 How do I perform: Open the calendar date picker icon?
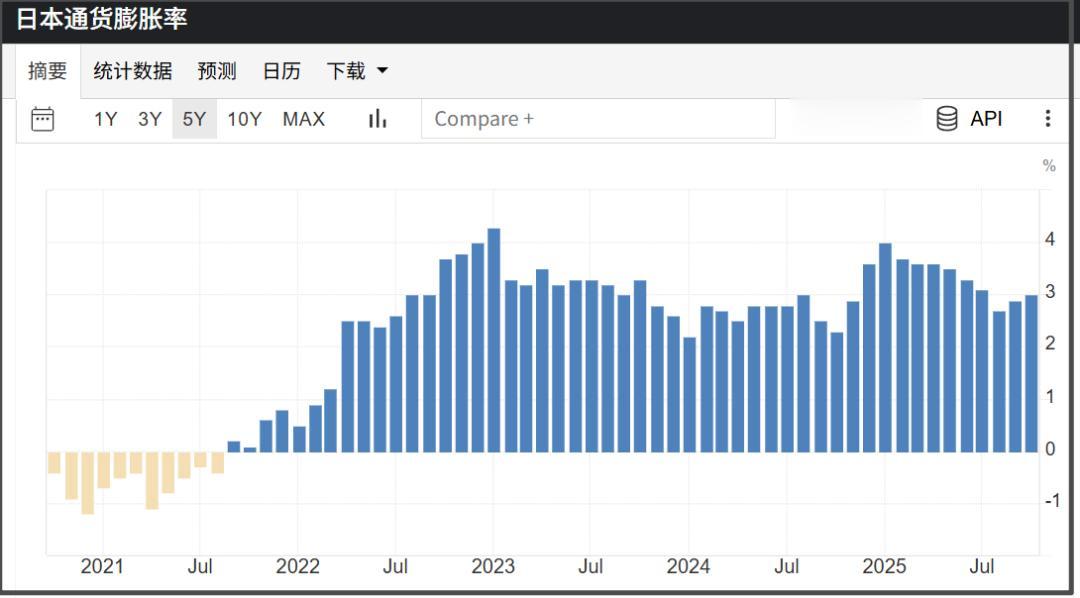click(x=42, y=118)
